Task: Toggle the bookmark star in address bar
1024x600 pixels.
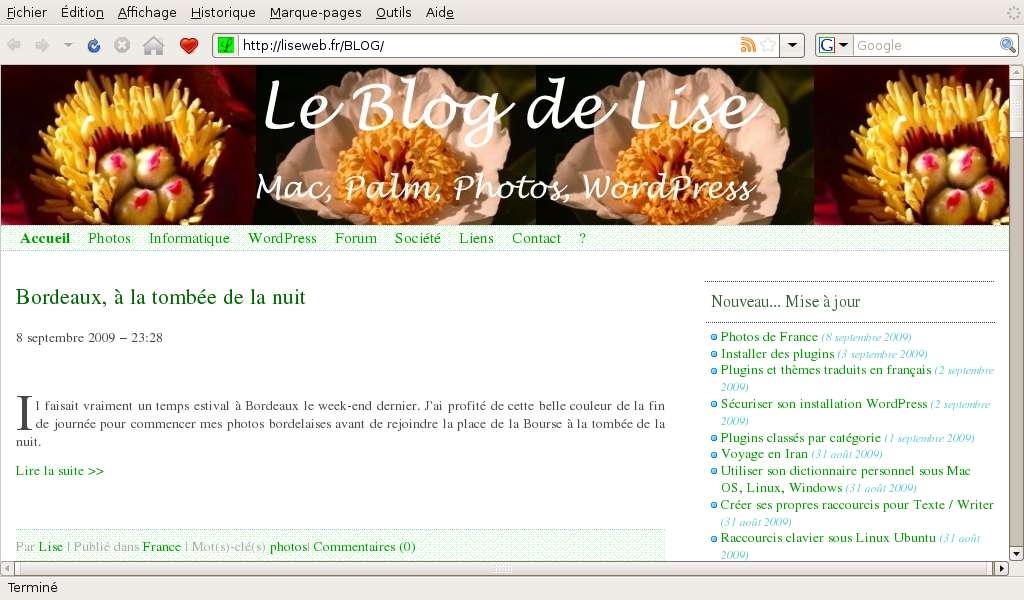Action: 768,45
